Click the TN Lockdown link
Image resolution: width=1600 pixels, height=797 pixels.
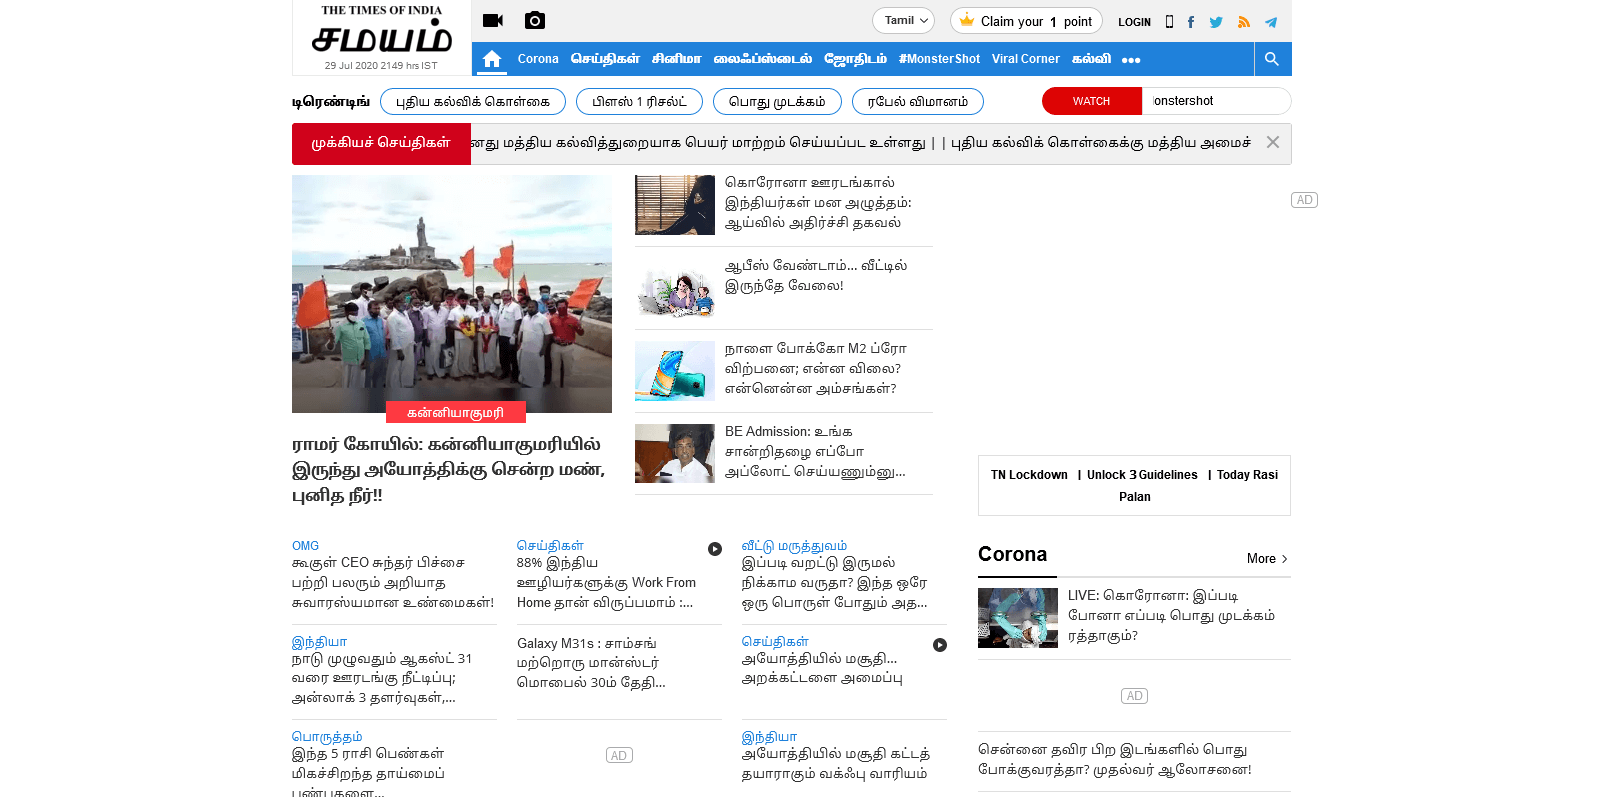click(x=1029, y=475)
